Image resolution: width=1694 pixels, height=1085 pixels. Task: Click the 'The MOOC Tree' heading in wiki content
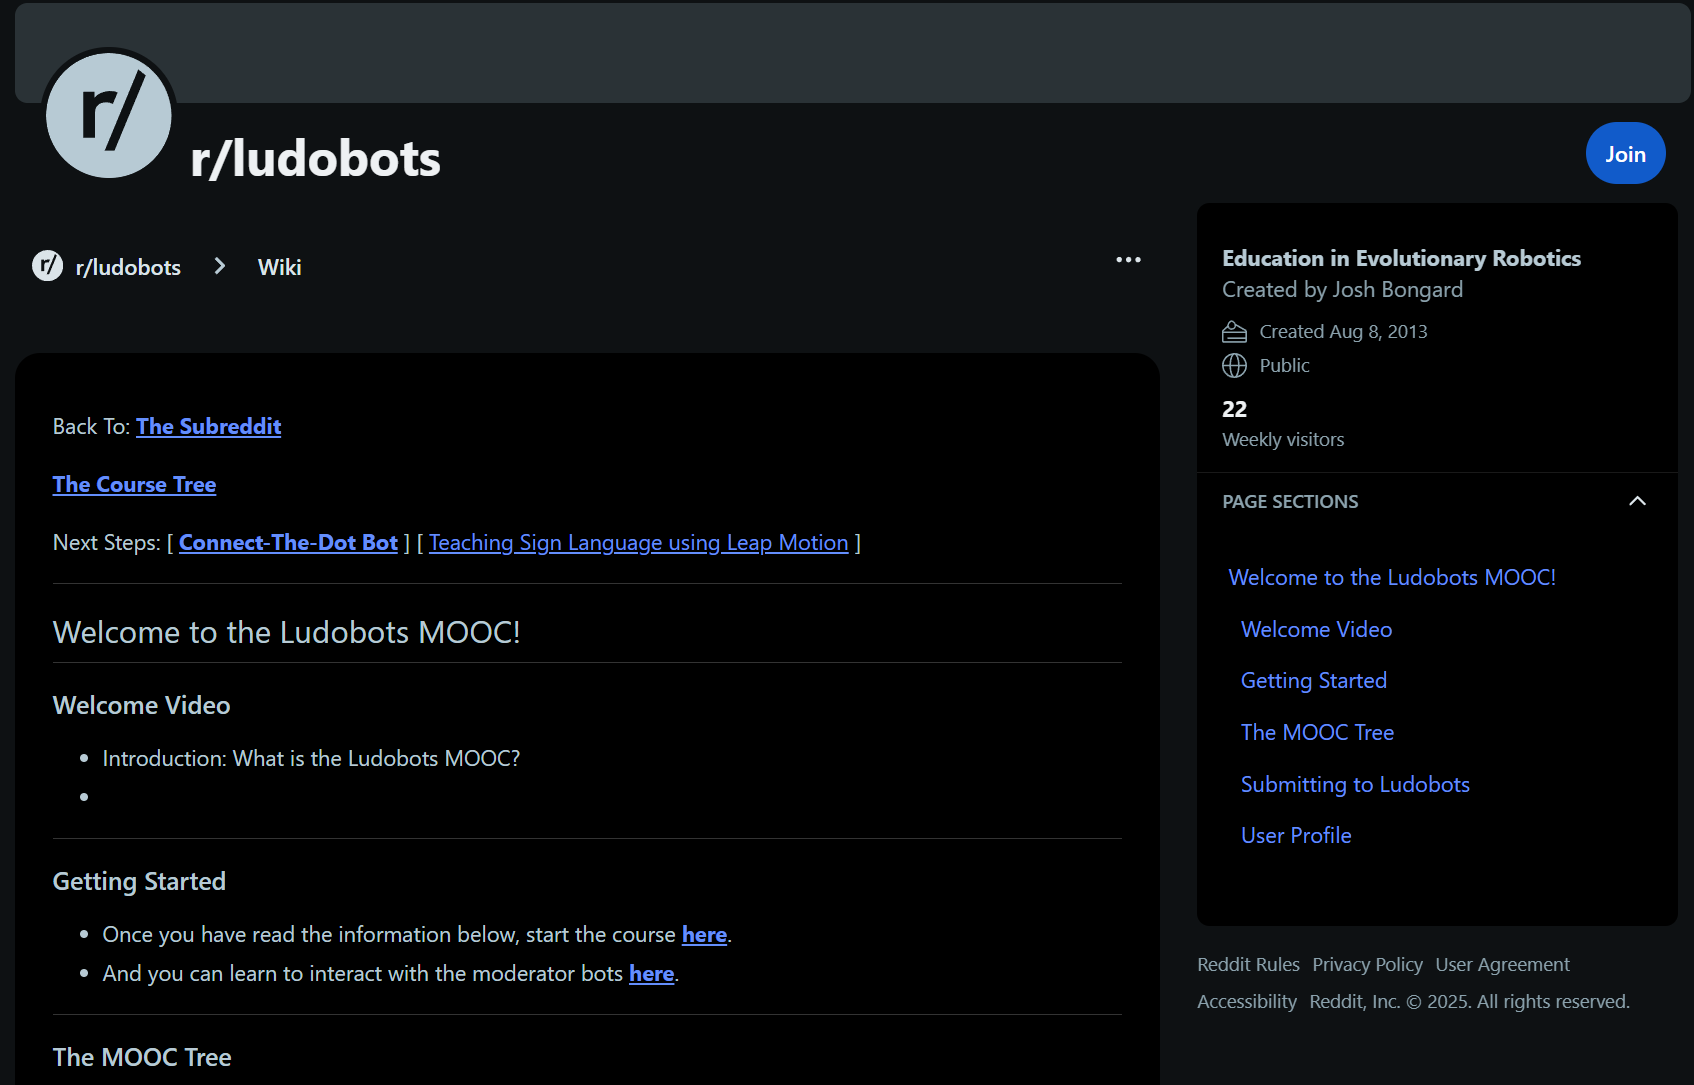(x=142, y=1058)
